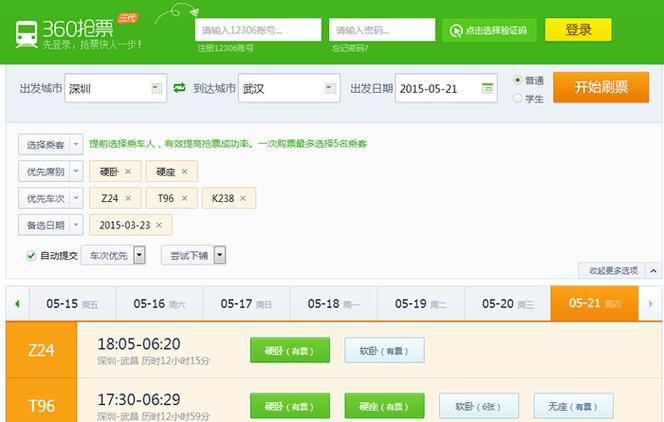Click the departure city list icon
664x422 pixels.
[x=156, y=88]
